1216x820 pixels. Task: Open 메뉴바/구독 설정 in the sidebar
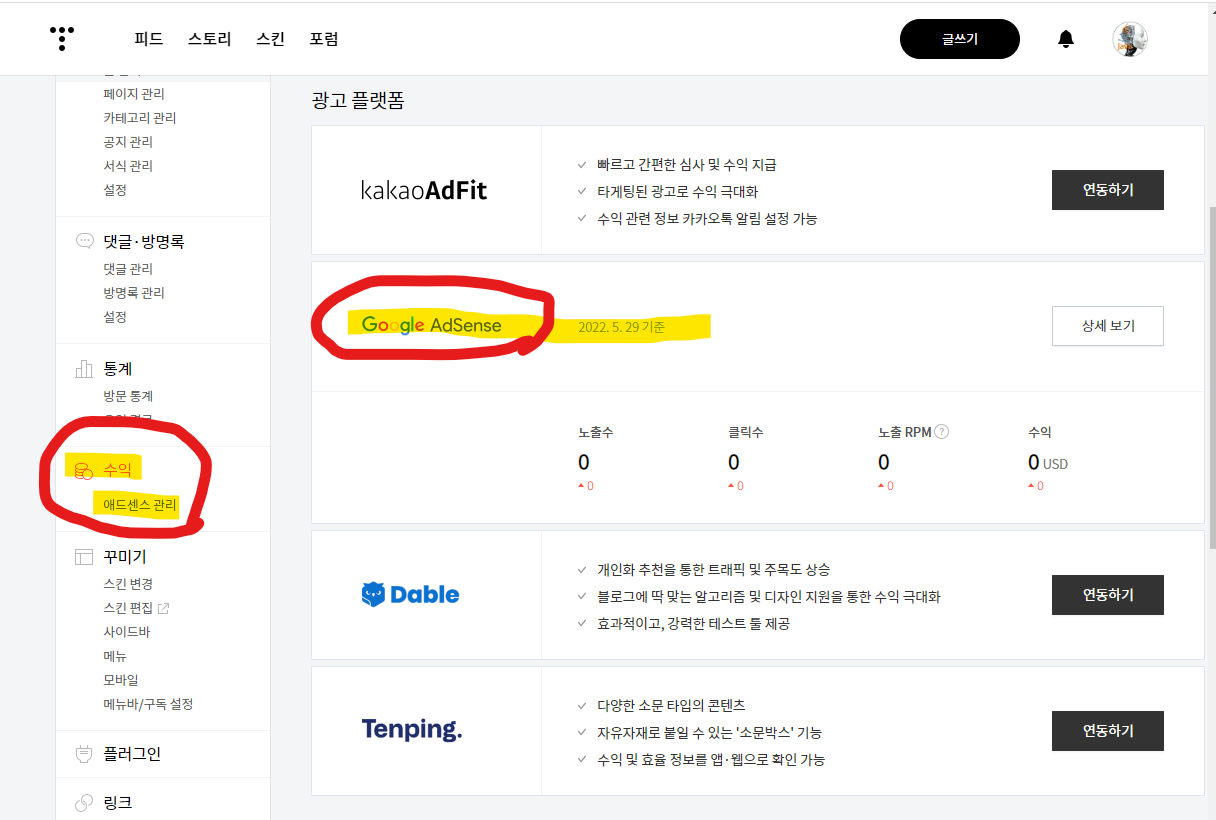click(x=148, y=704)
